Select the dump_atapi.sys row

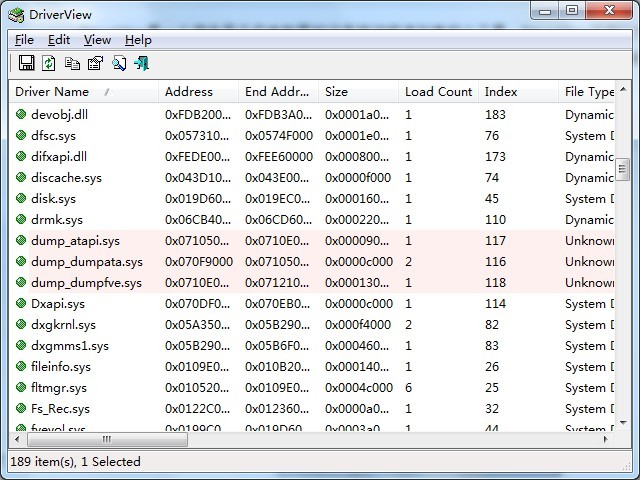click(x=75, y=241)
